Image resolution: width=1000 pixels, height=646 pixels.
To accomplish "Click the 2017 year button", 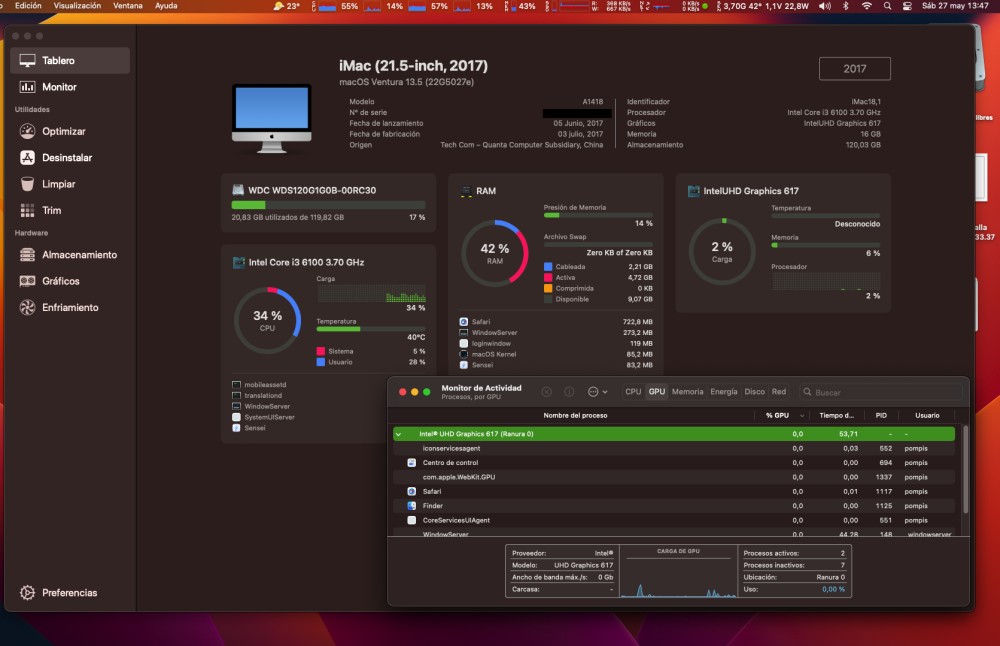I will tap(855, 69).
